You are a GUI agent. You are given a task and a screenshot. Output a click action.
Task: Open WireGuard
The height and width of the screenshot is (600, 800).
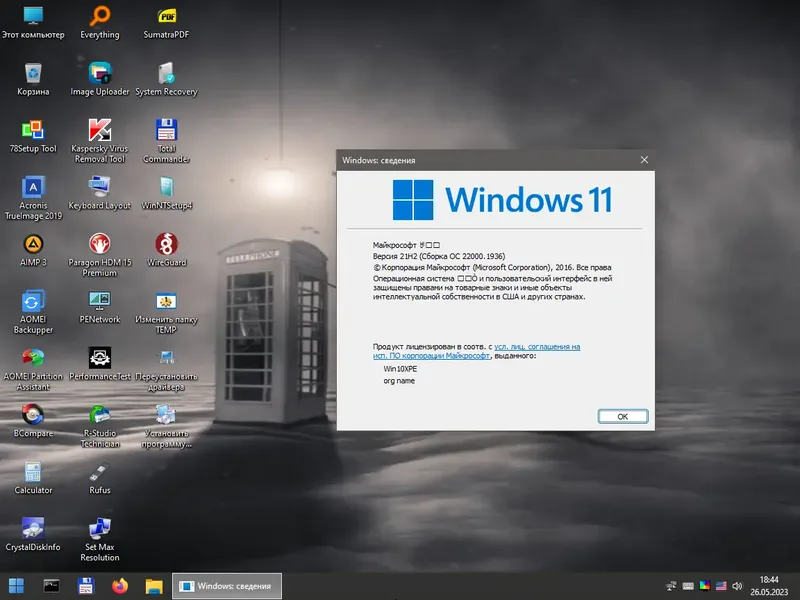(166, 246)
